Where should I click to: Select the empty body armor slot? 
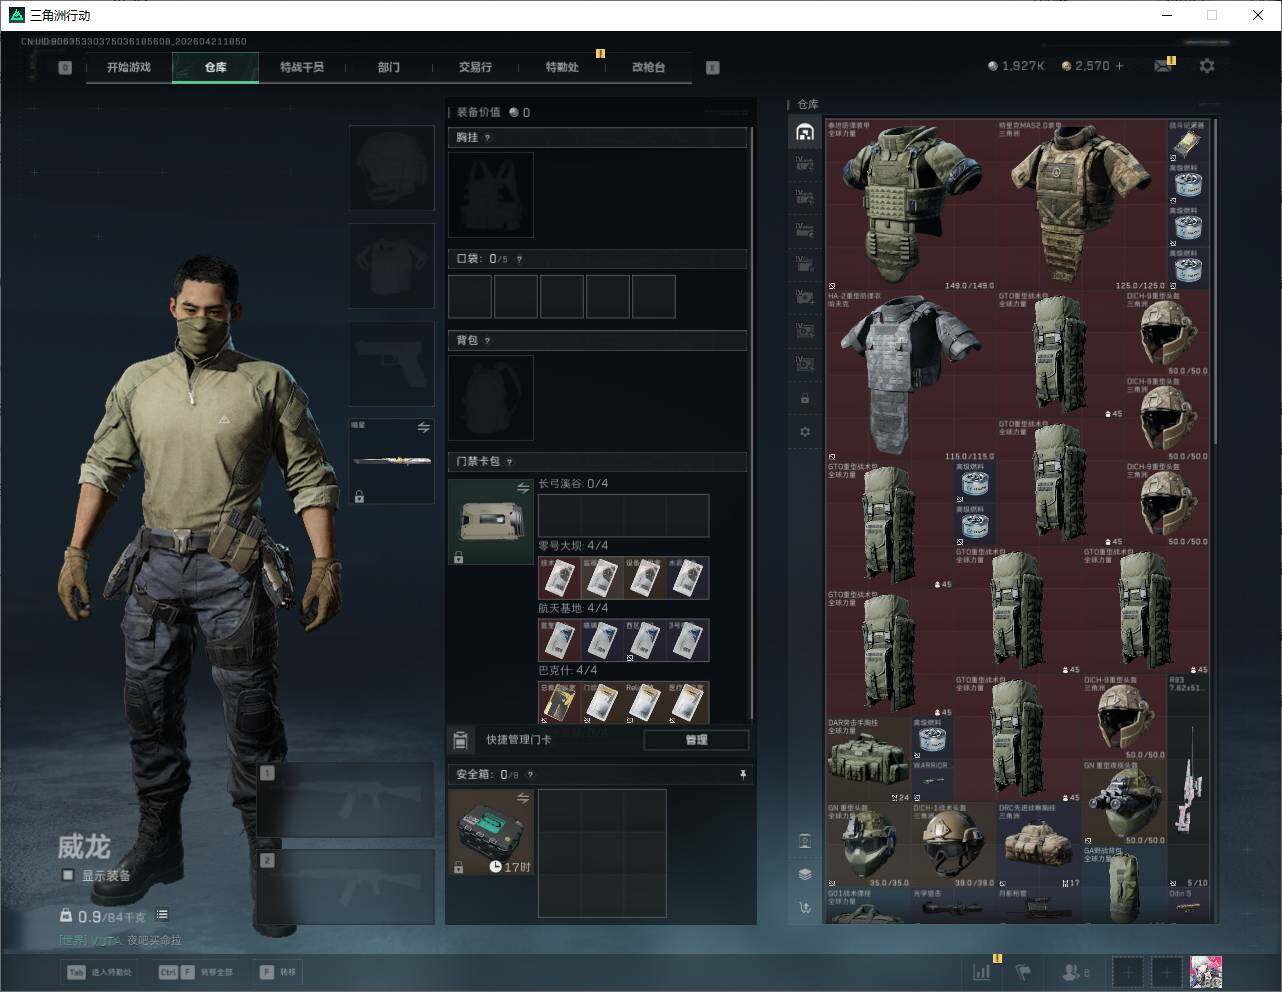(x=392, y=266)
